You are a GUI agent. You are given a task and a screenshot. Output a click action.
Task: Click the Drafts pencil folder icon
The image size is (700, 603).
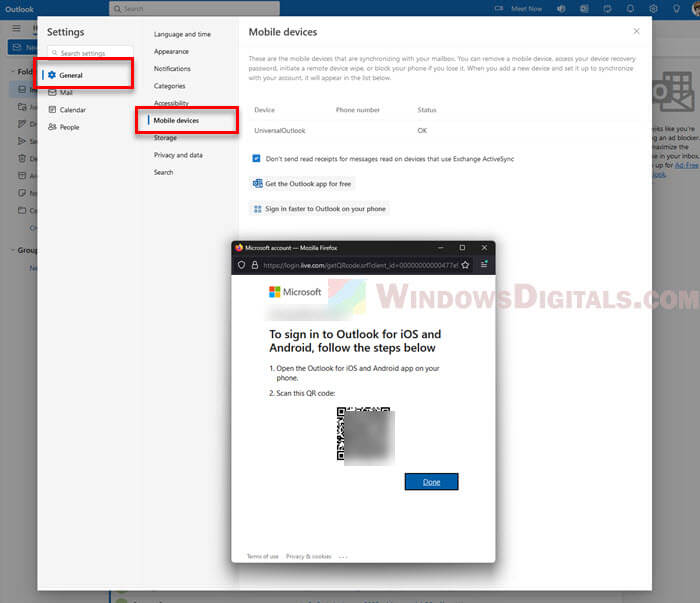tap(22, 124)
